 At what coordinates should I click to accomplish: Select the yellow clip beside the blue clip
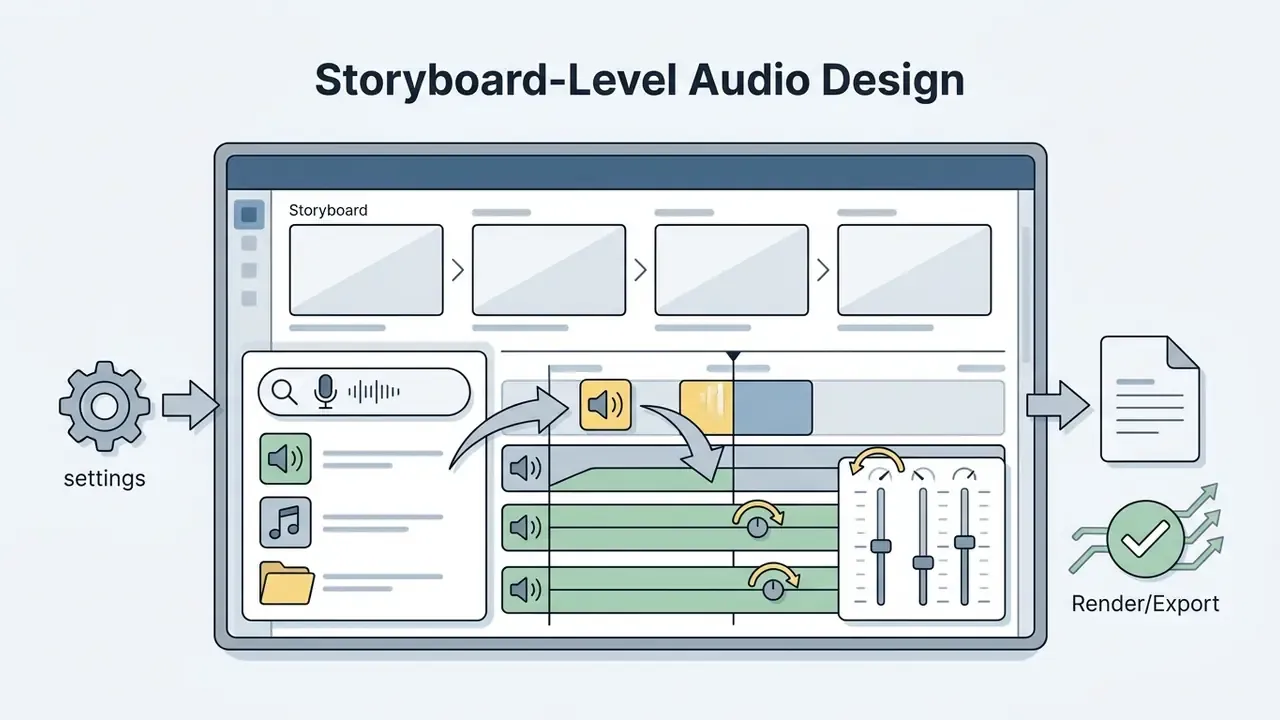click(706, 408)
